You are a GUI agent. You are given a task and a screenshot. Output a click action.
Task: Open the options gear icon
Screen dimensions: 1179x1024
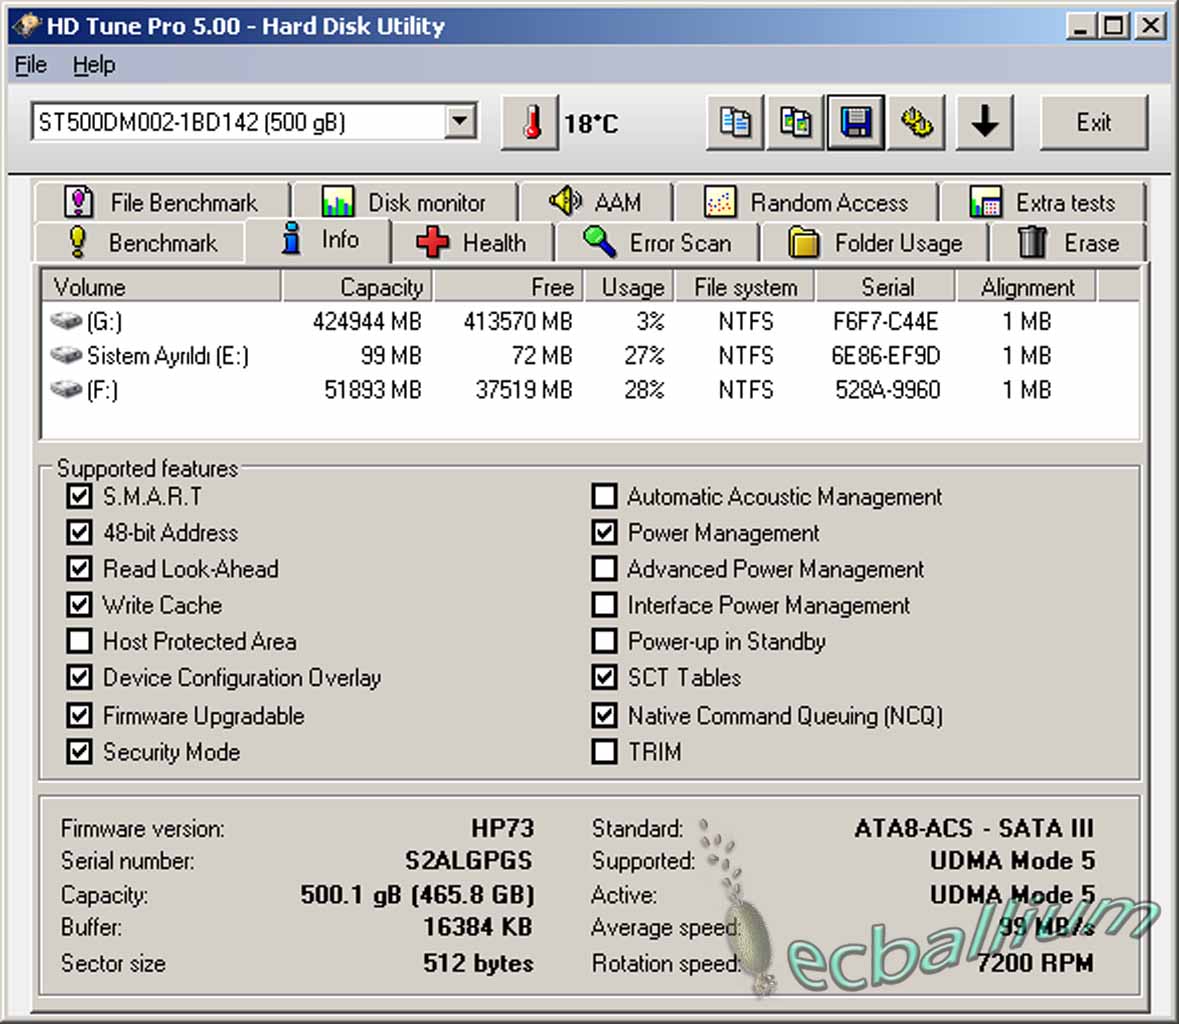click(916, 123)
